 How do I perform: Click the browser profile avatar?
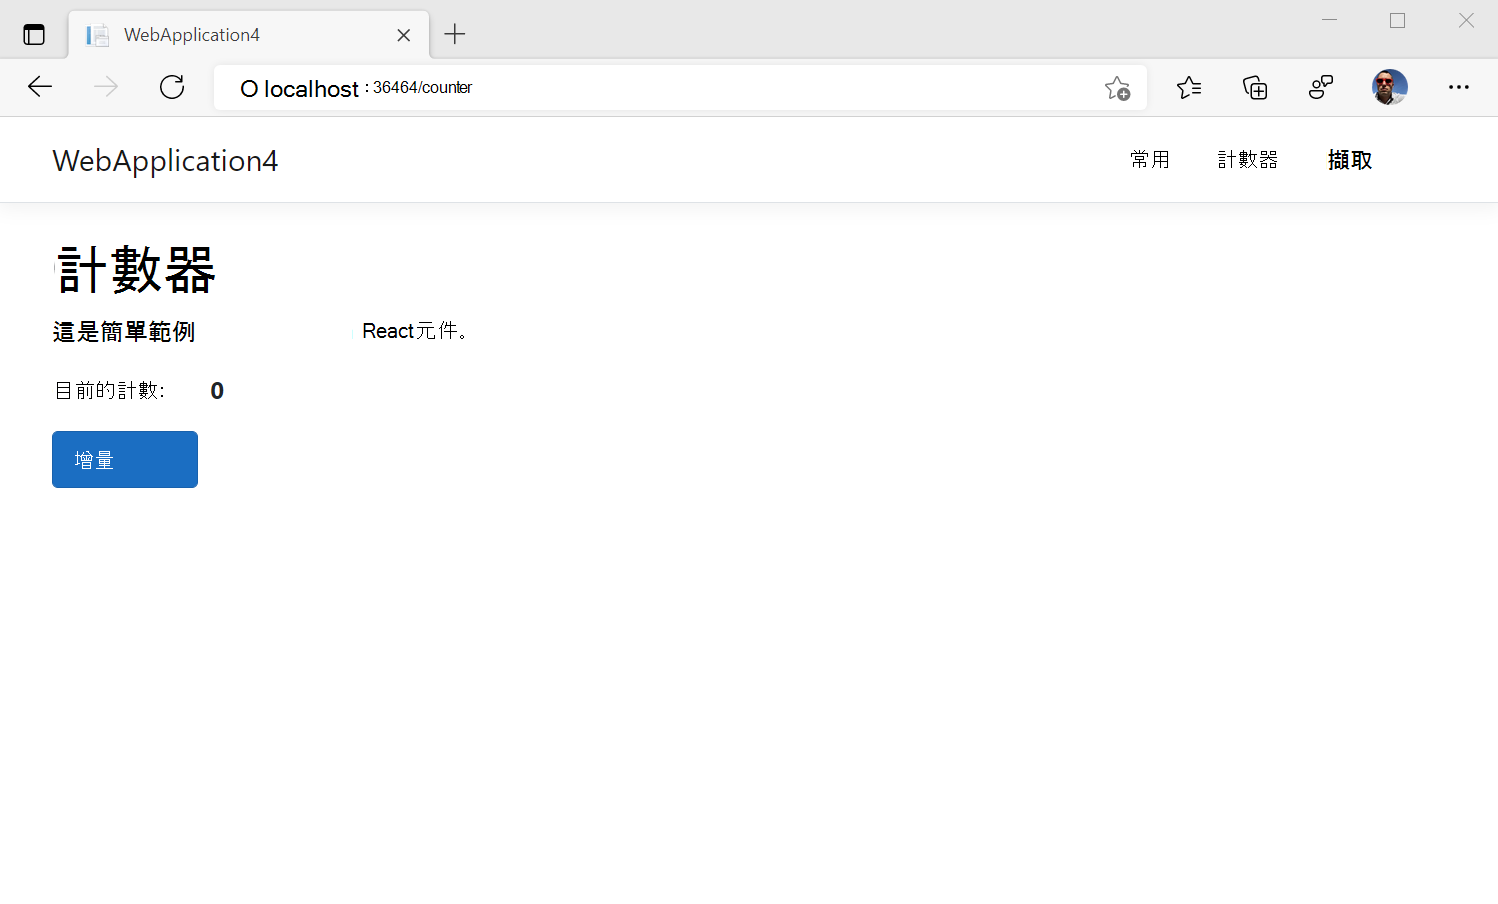click(x=1389, y=87)
